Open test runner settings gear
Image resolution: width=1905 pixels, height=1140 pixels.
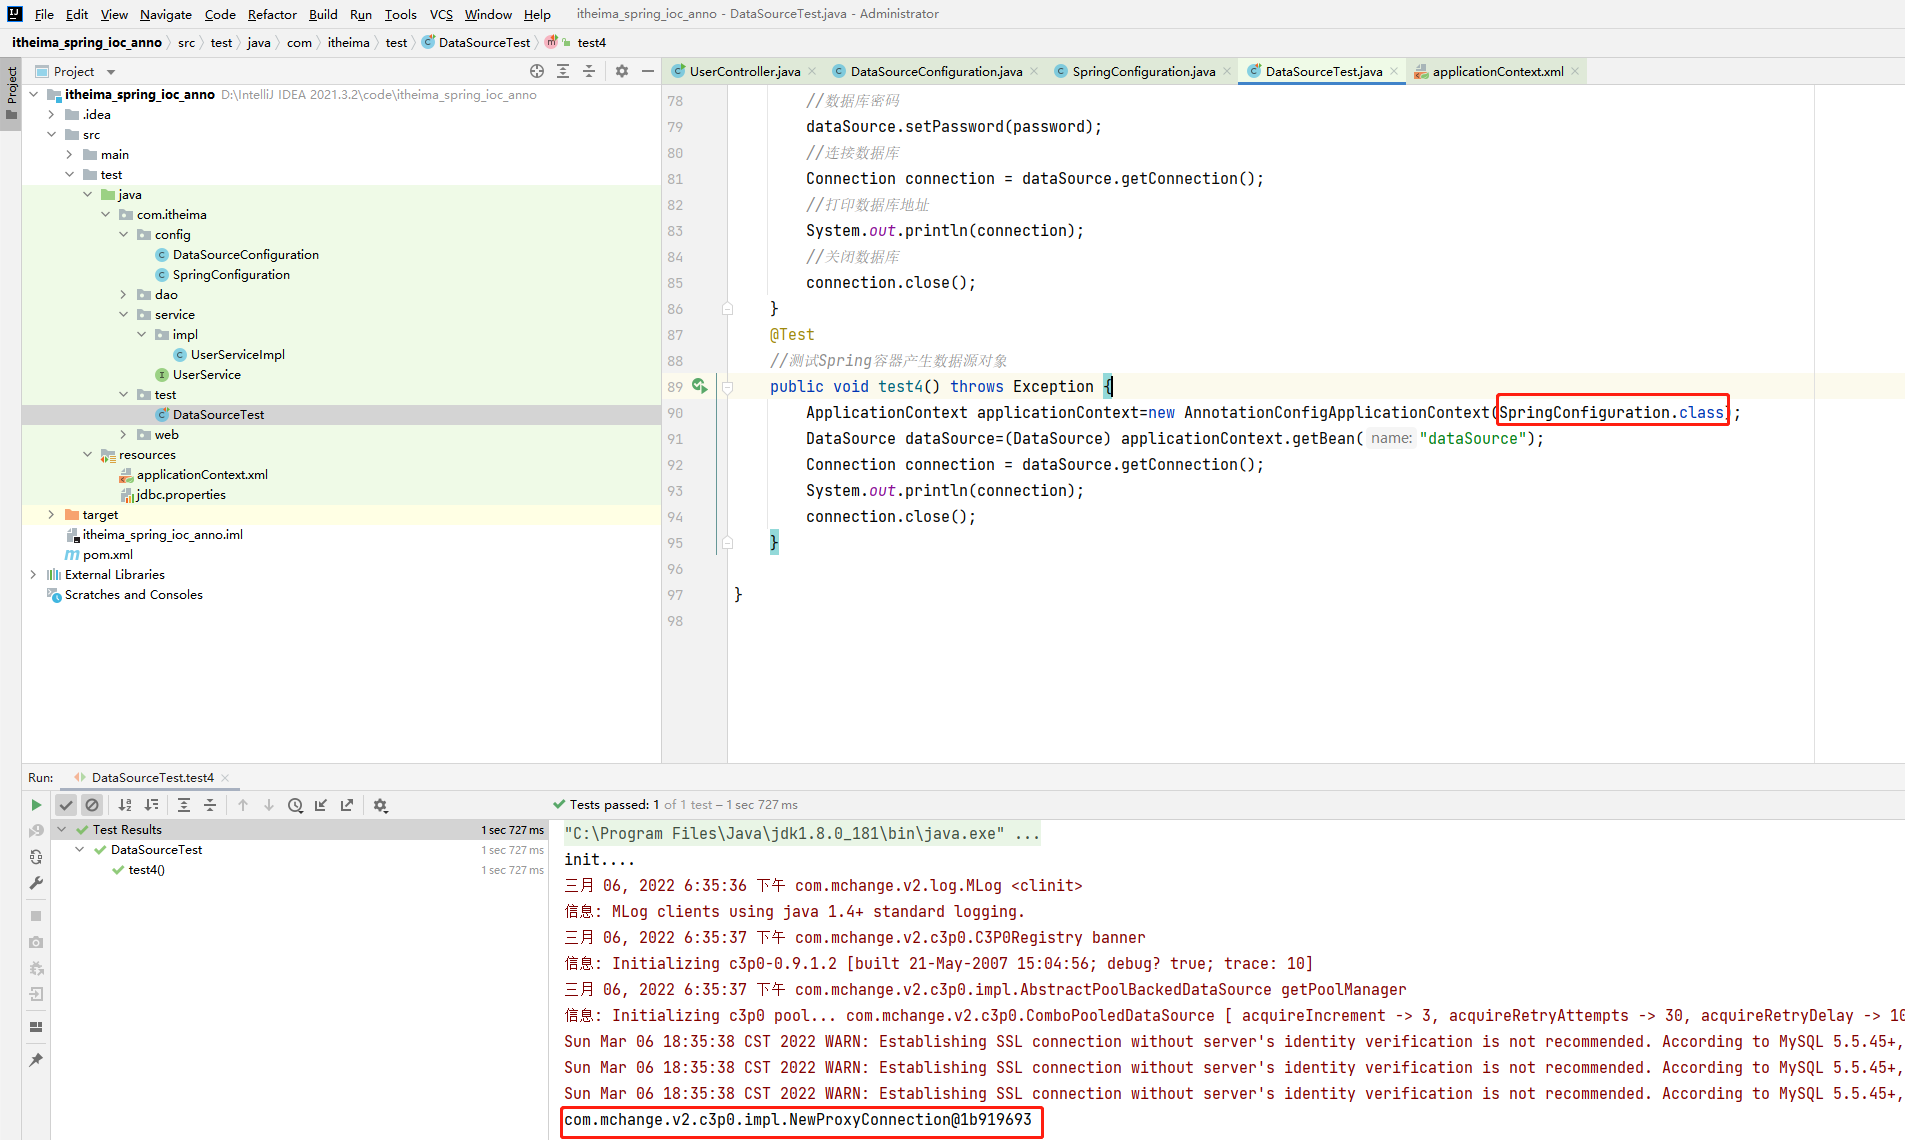click(x=380, y=805)
